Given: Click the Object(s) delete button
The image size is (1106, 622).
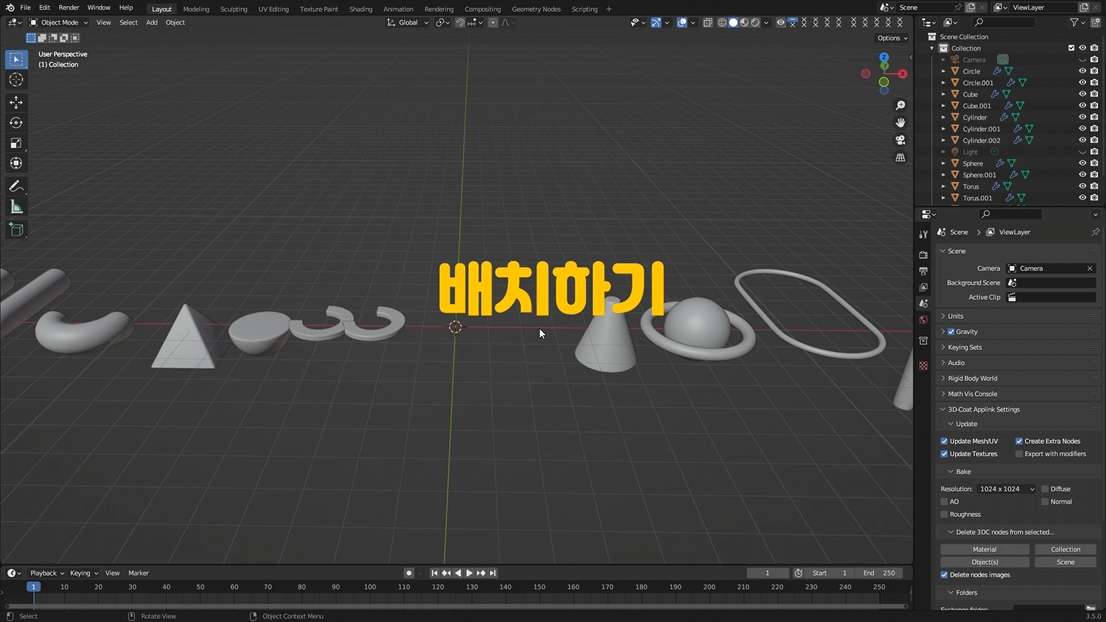Looking at the screenshot, I should pos(985,562).
